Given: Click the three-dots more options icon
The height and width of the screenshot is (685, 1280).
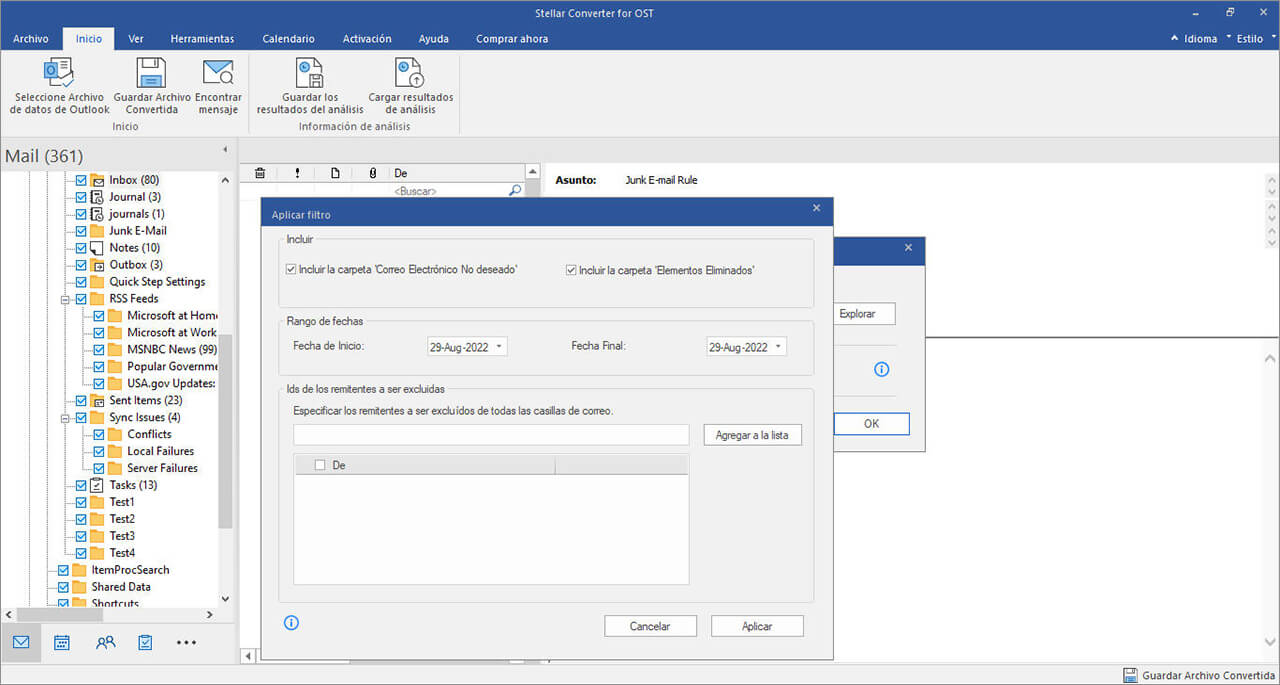Looking at the screenshot, I should pos(187,643).
